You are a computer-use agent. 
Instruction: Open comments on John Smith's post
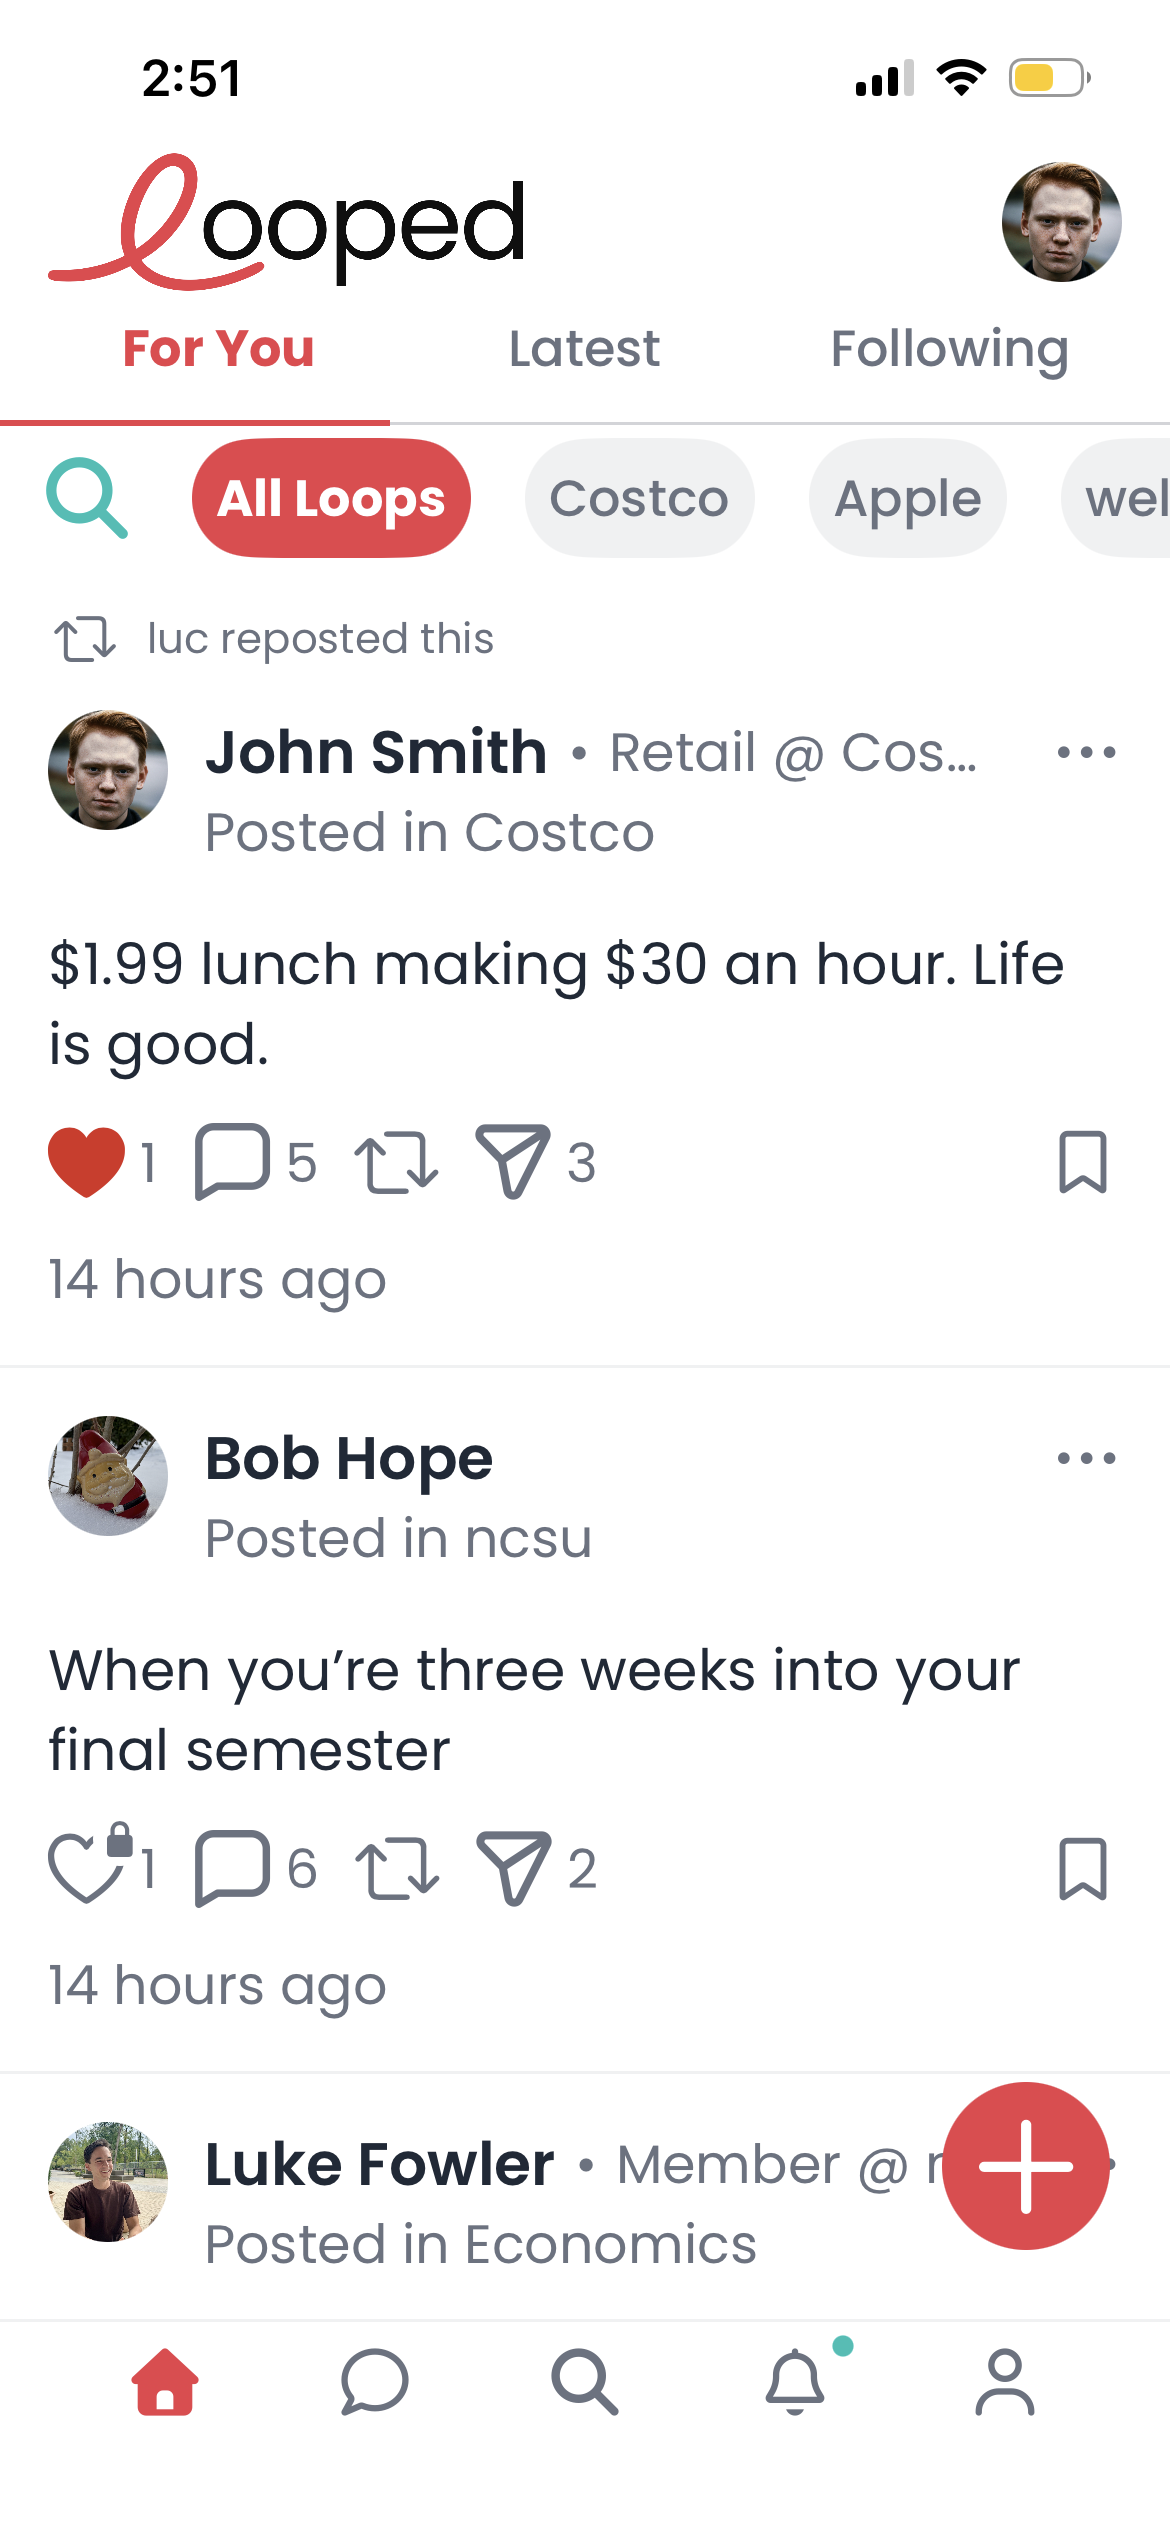[233, 1161]
